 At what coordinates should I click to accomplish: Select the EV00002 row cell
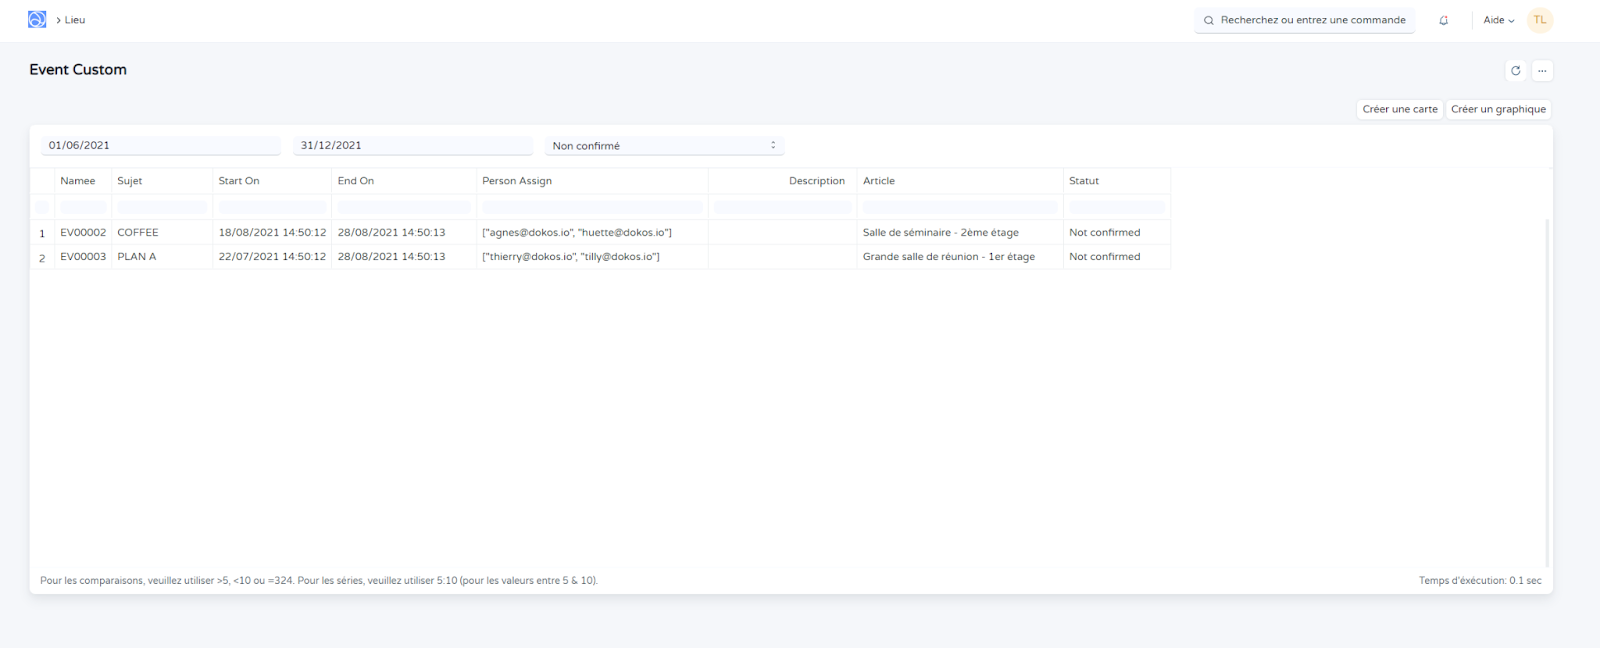coord(83,233)
